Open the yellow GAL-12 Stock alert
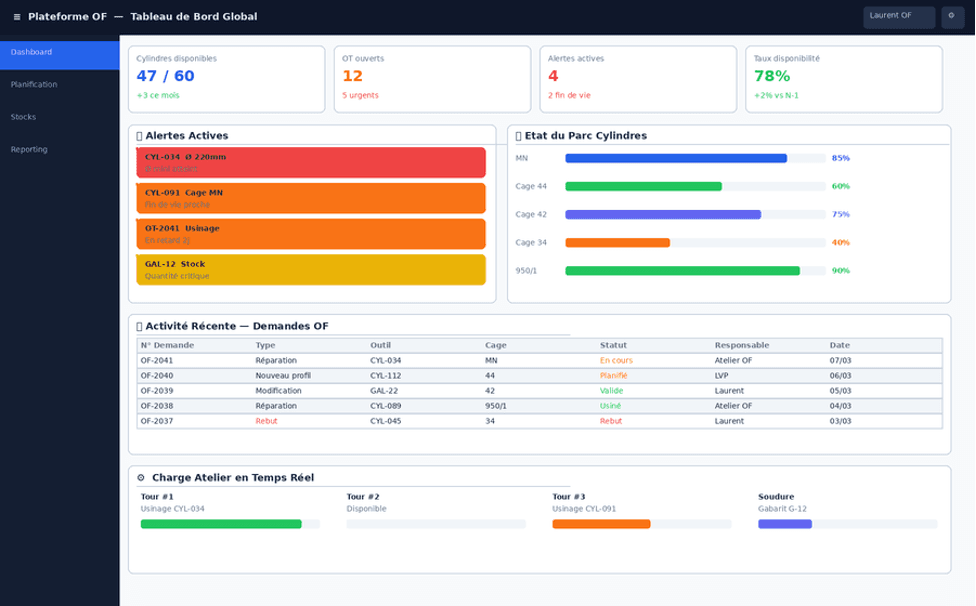This screenshot has height=606, width=976. pos(311,269)
